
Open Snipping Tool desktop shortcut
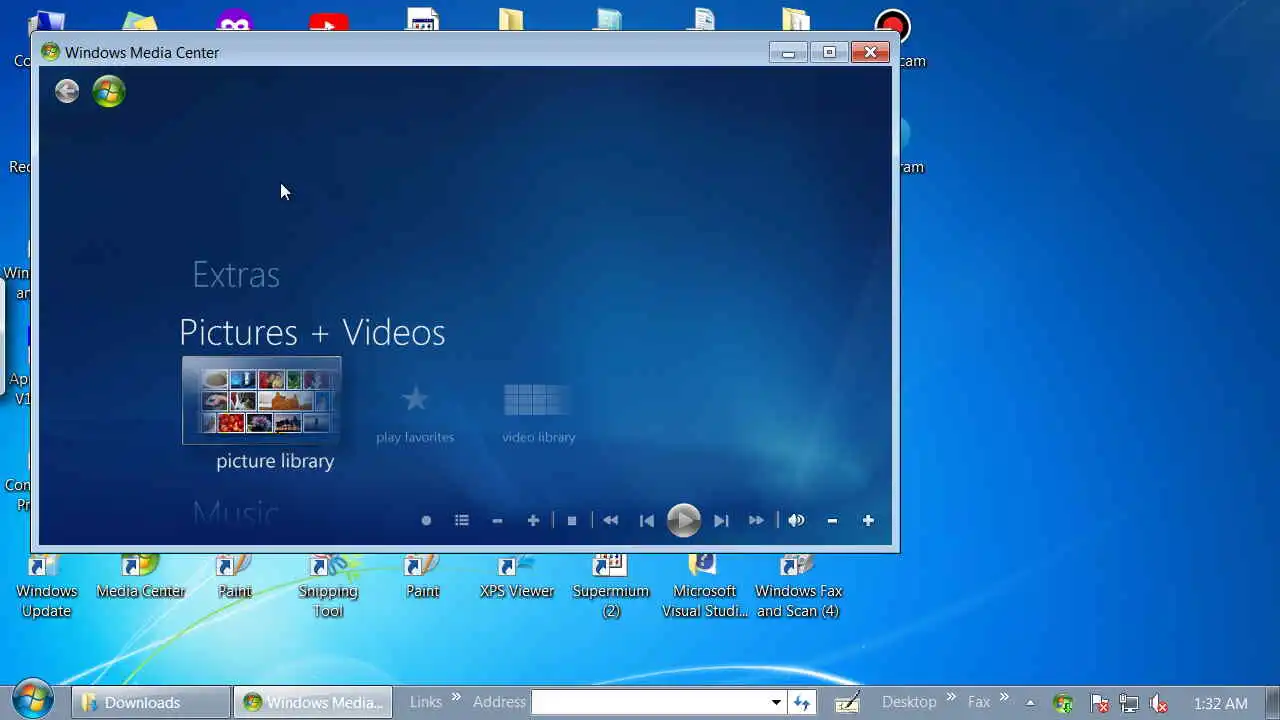tap(328, 587)
